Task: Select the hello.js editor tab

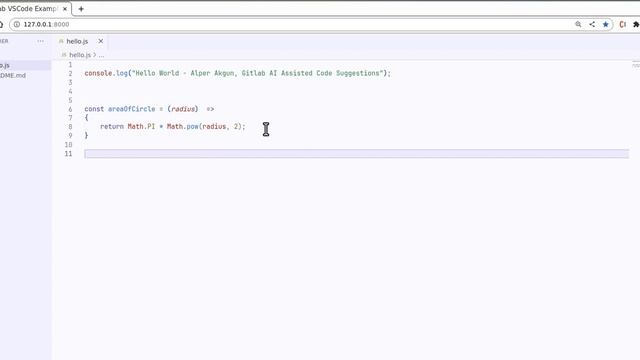Action: pyautogui.click(x=81, y=41)
